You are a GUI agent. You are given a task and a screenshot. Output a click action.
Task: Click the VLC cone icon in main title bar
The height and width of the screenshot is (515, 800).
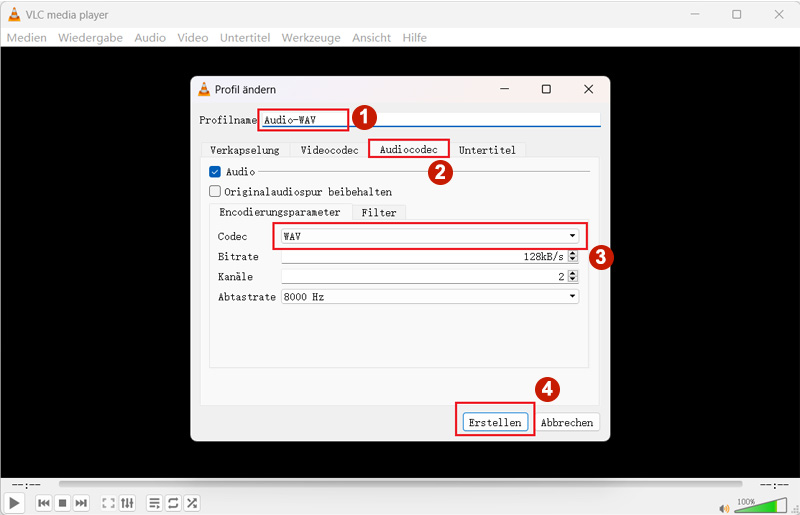click(x=14, y=15)
